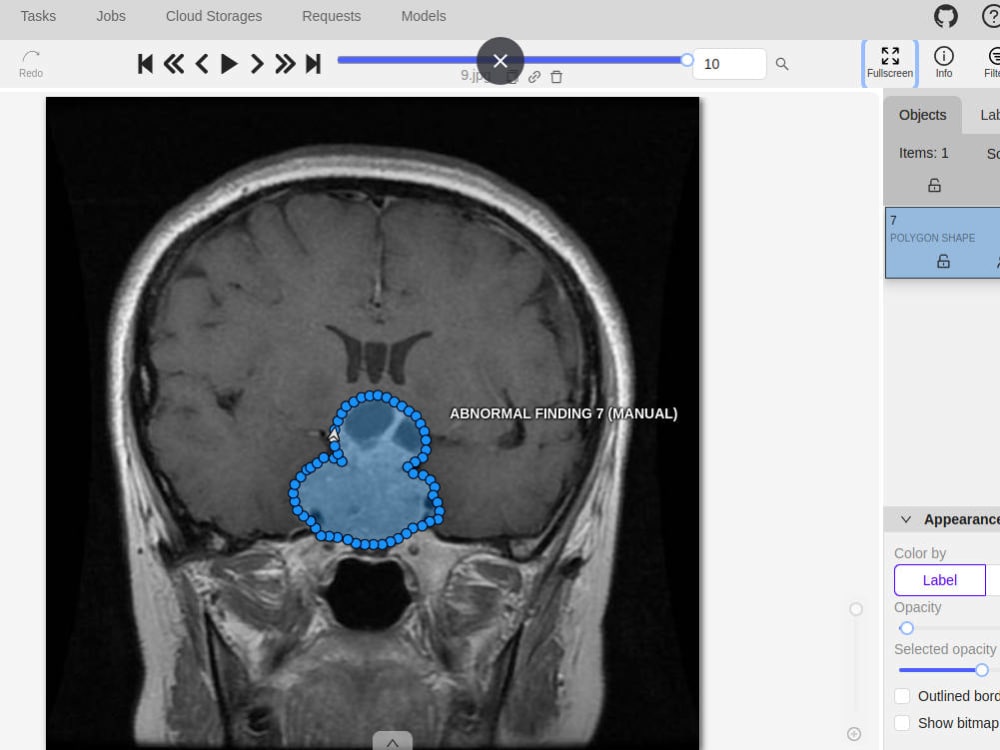Adjust the Selected opacity slider
This screenshot has height=750, width=1000.
(982, 670)
